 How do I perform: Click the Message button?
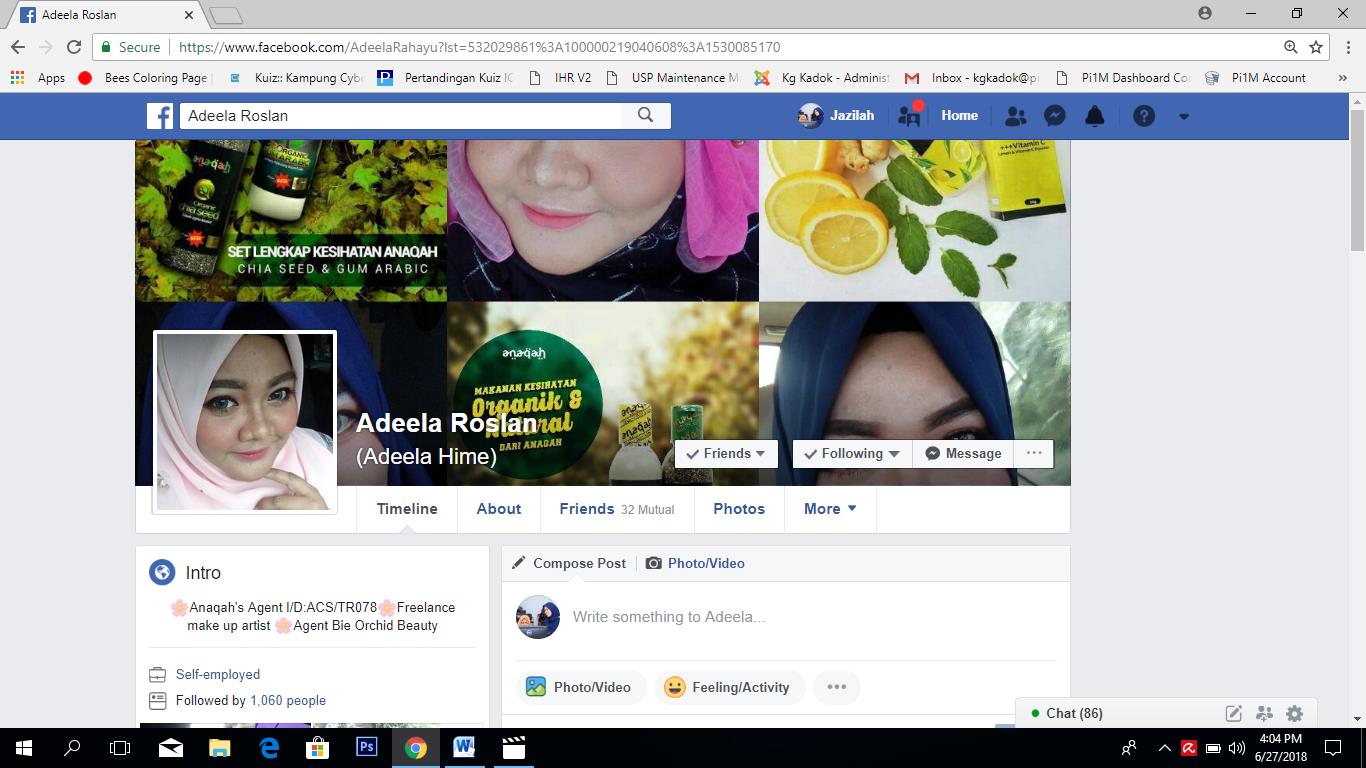(963, 453)
